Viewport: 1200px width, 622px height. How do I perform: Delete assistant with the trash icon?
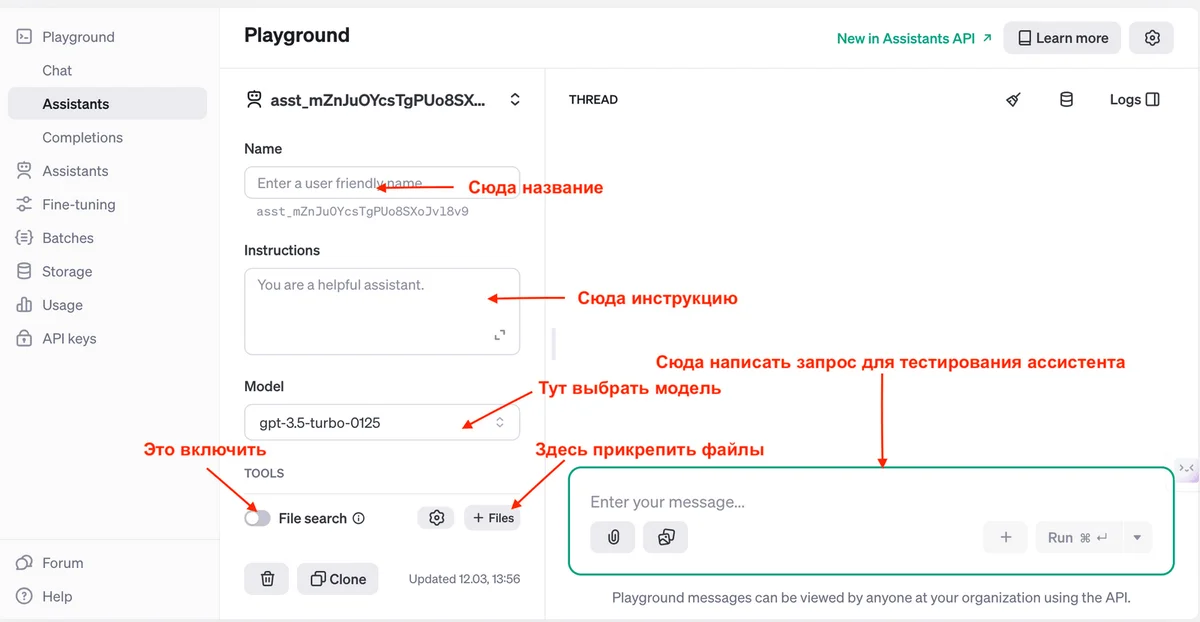coord(267,579)
